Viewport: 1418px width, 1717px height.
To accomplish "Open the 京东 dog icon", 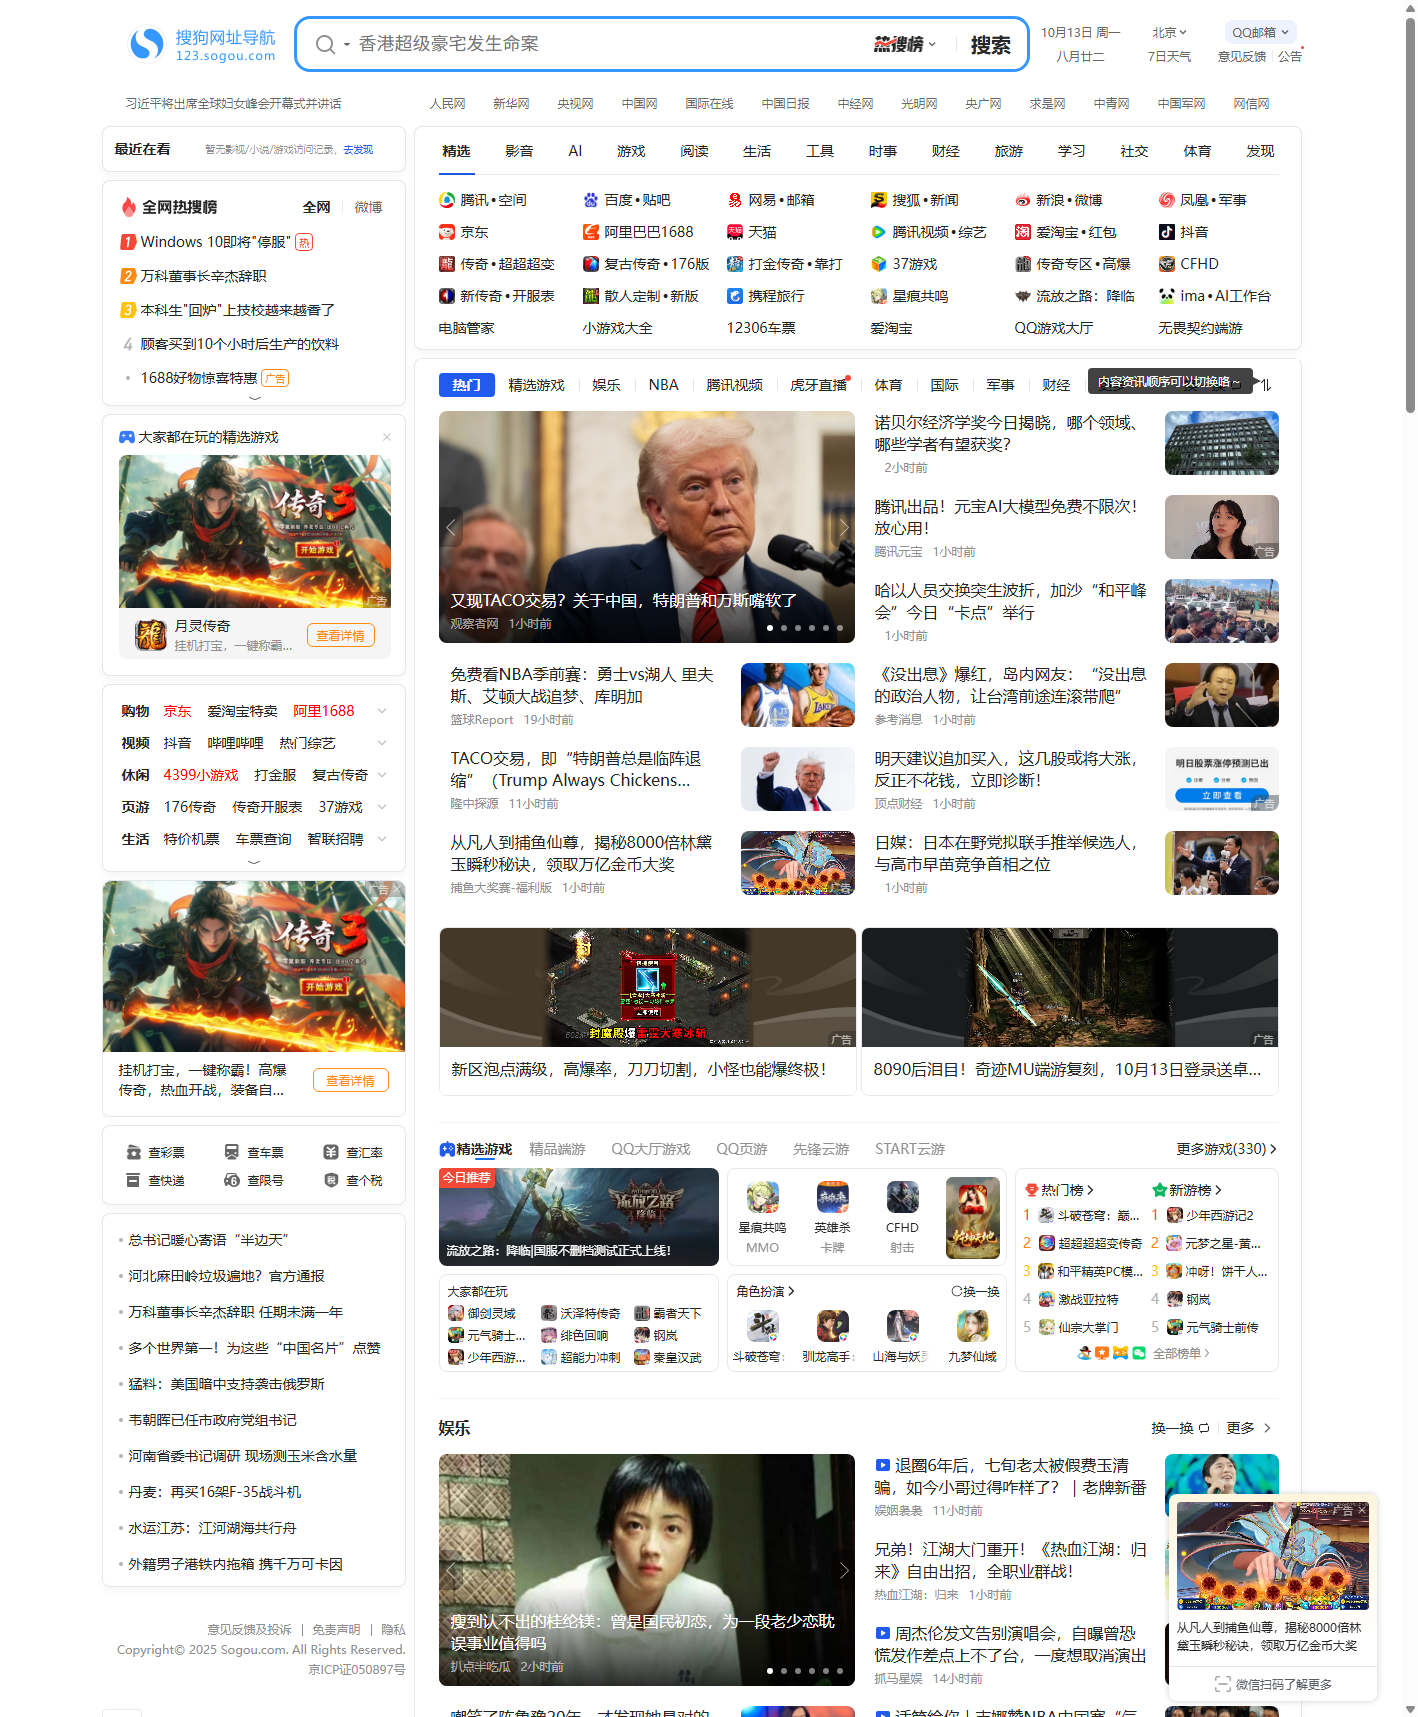I will [x=447, y=232].
